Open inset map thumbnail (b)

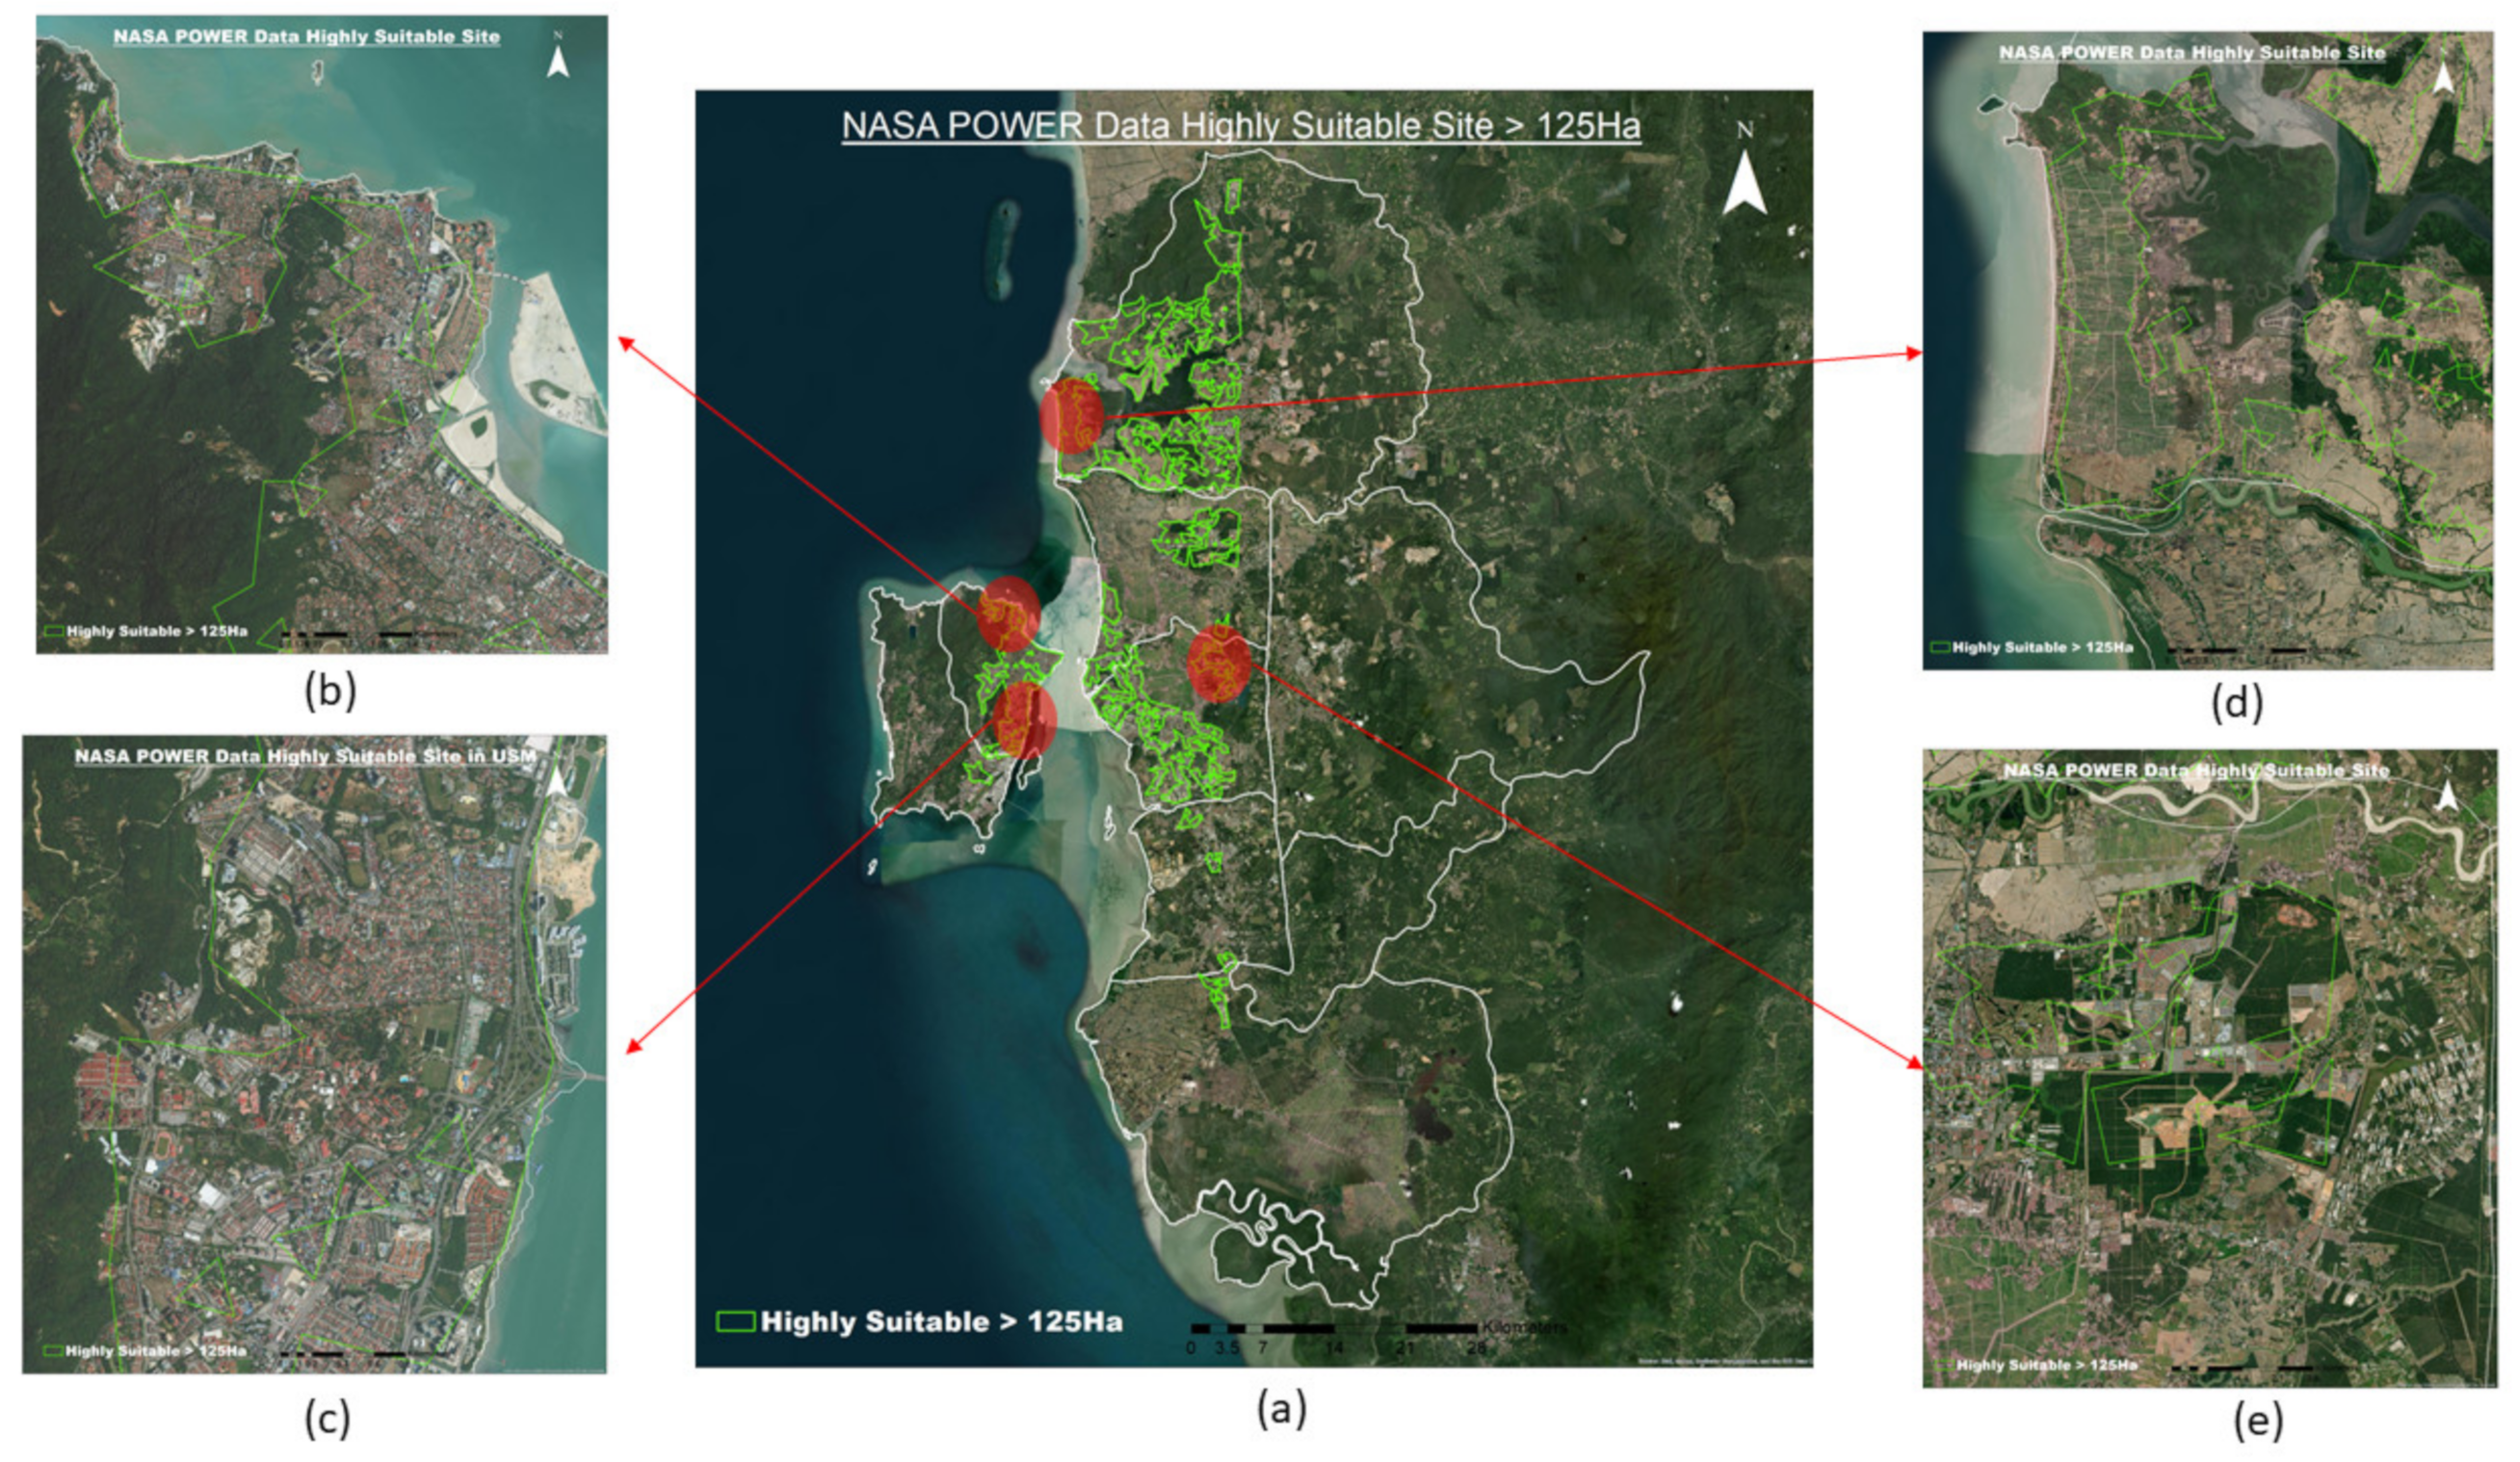321,334
